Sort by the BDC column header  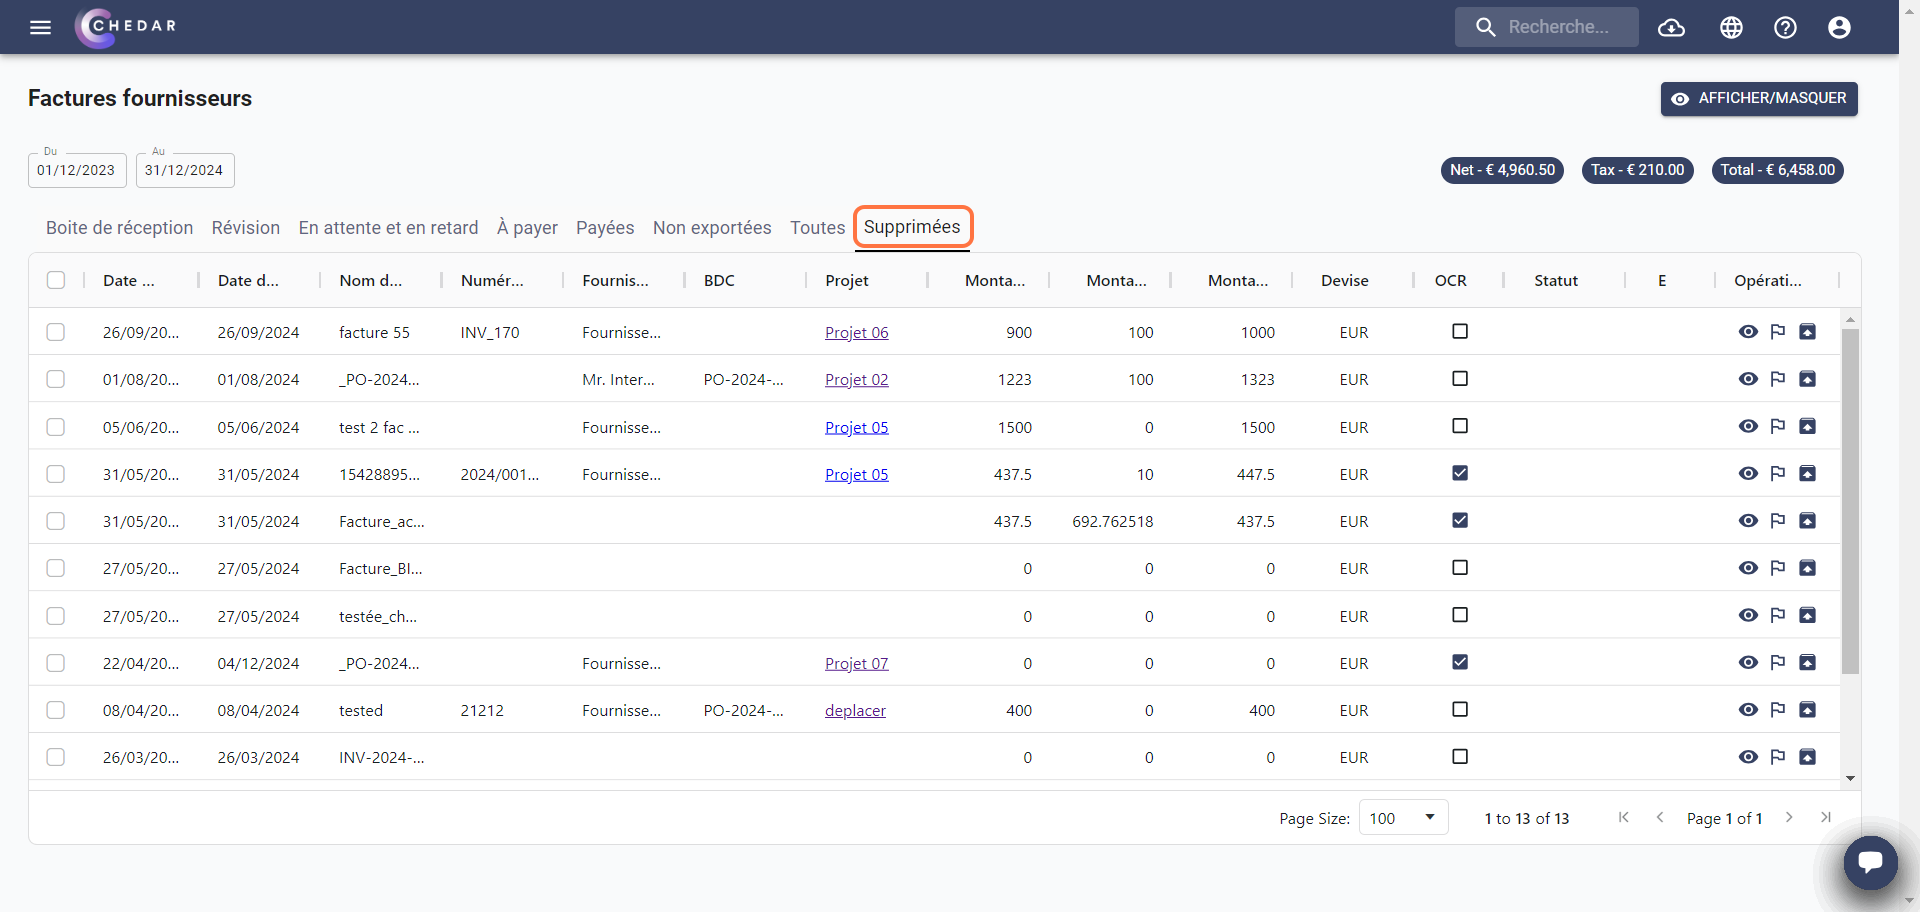coord(719,281)
